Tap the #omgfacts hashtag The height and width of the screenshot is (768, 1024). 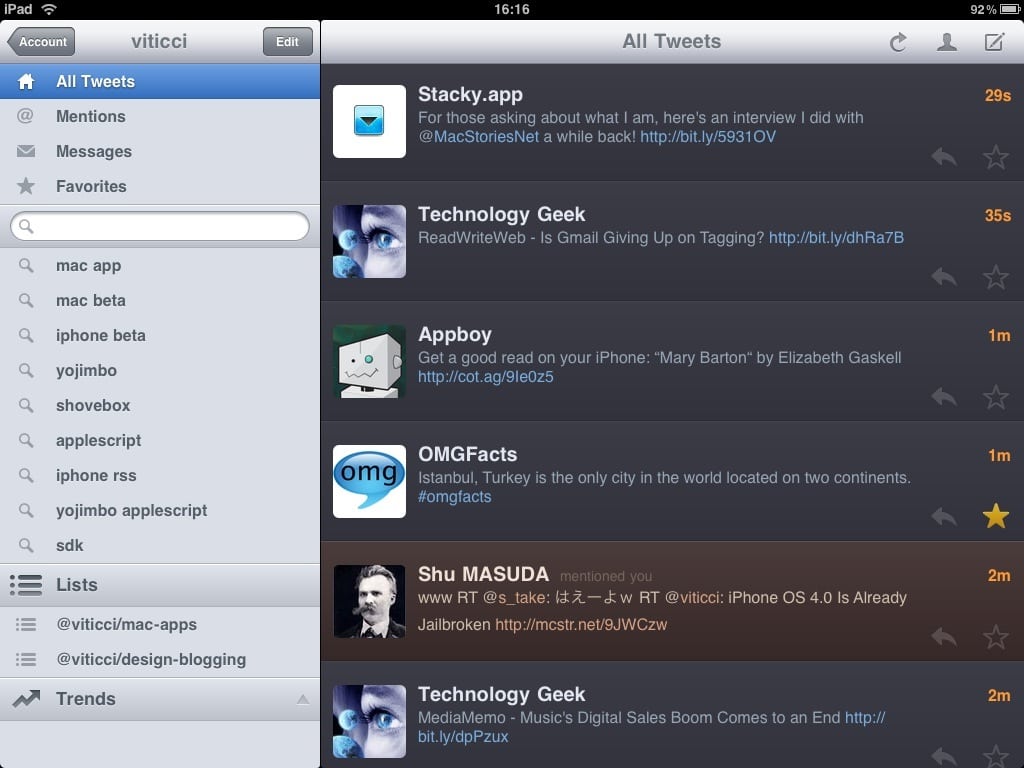(x=455, y=497)
